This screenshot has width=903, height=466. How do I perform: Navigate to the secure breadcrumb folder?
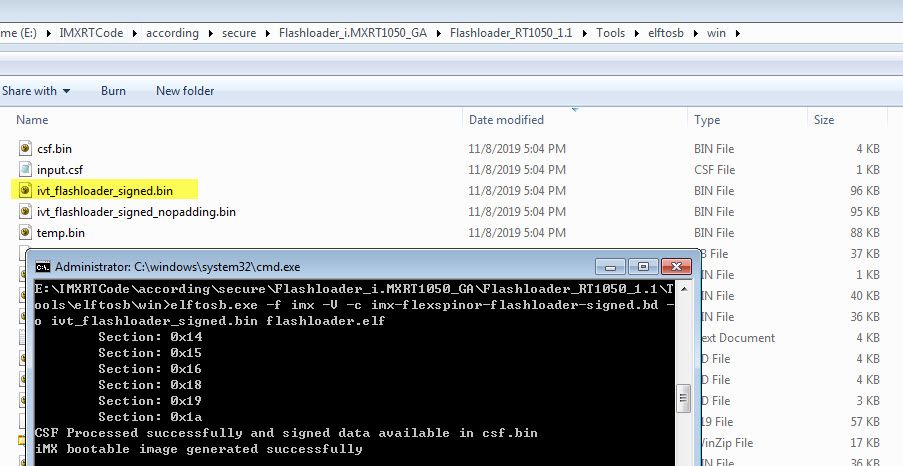point(239,33)
